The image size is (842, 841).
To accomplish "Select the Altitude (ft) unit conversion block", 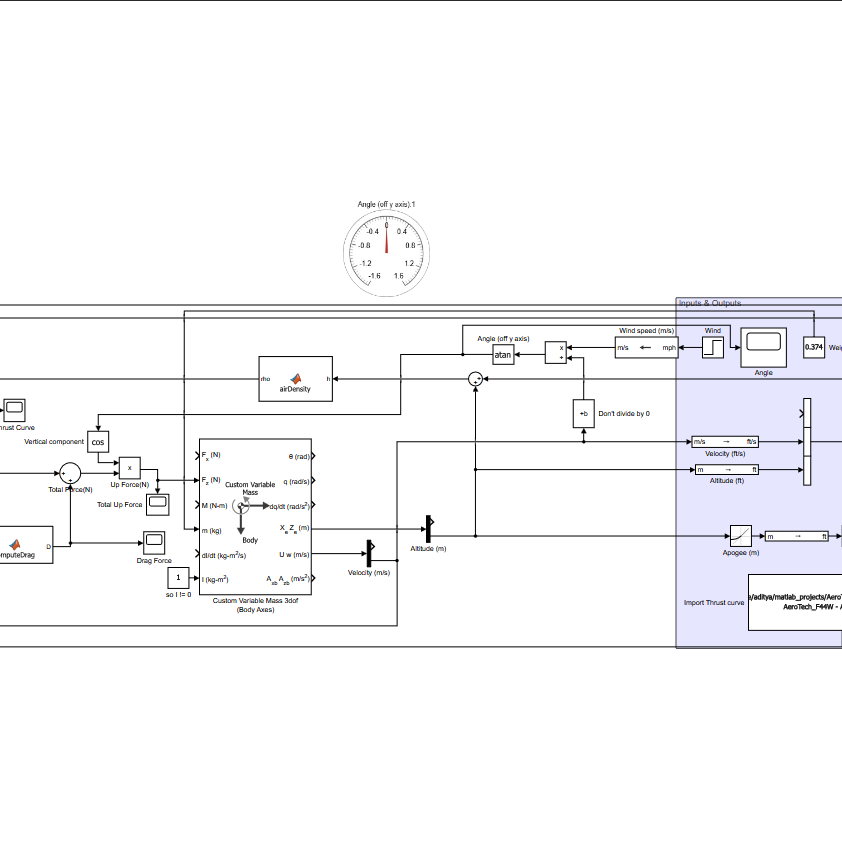I will pyautogui.click(x=727, y=469).
